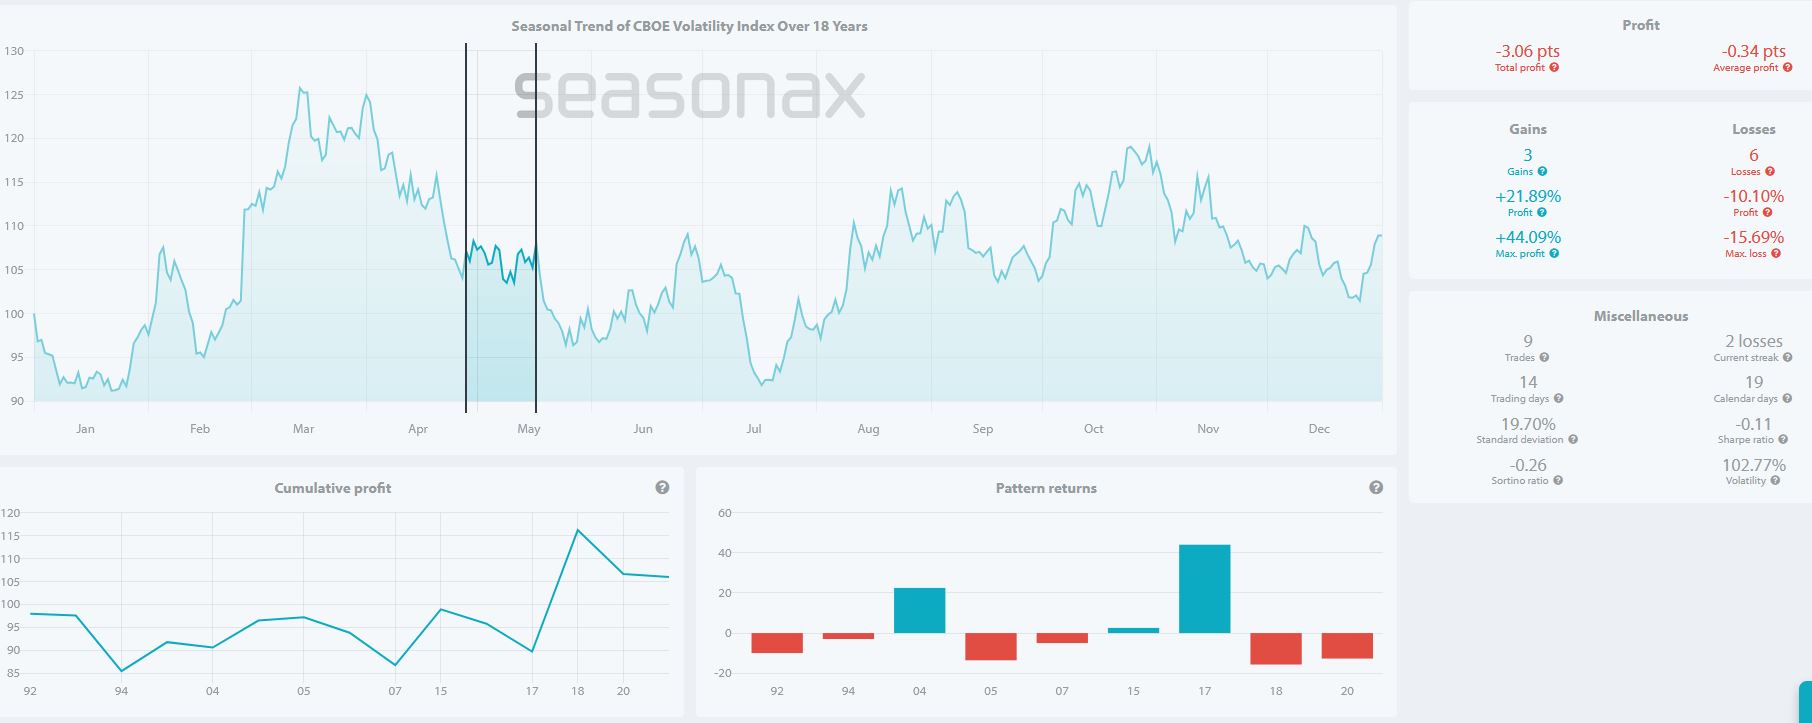Click the Jul label on the seasonal chart axis
This screenshot has width=1812, height=723.
pos(753,429)
